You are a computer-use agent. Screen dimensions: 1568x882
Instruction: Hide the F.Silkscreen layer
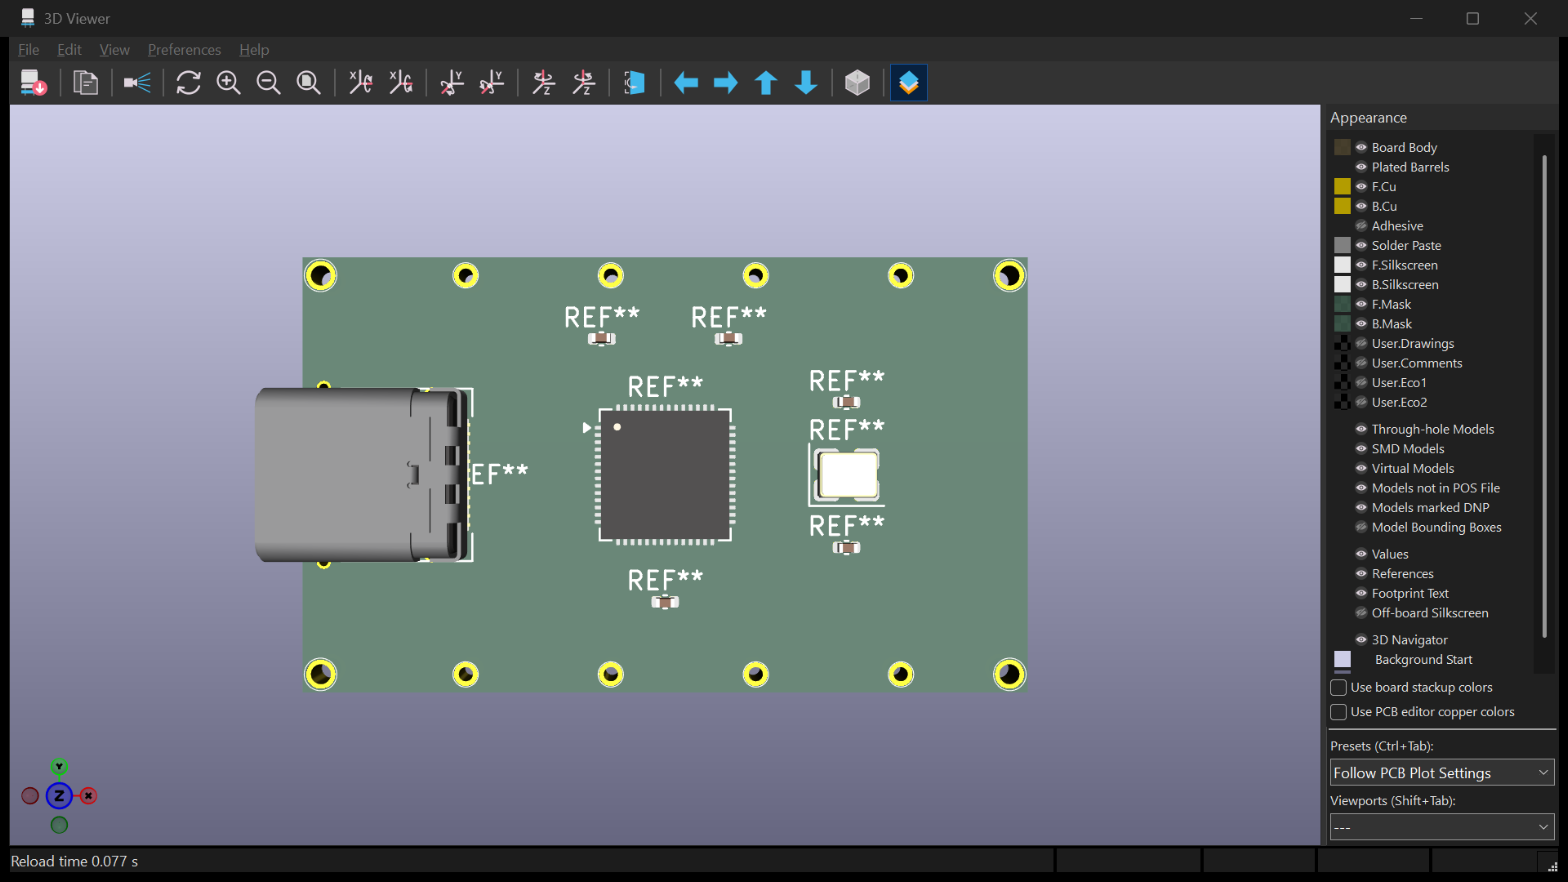[1361, 265]
